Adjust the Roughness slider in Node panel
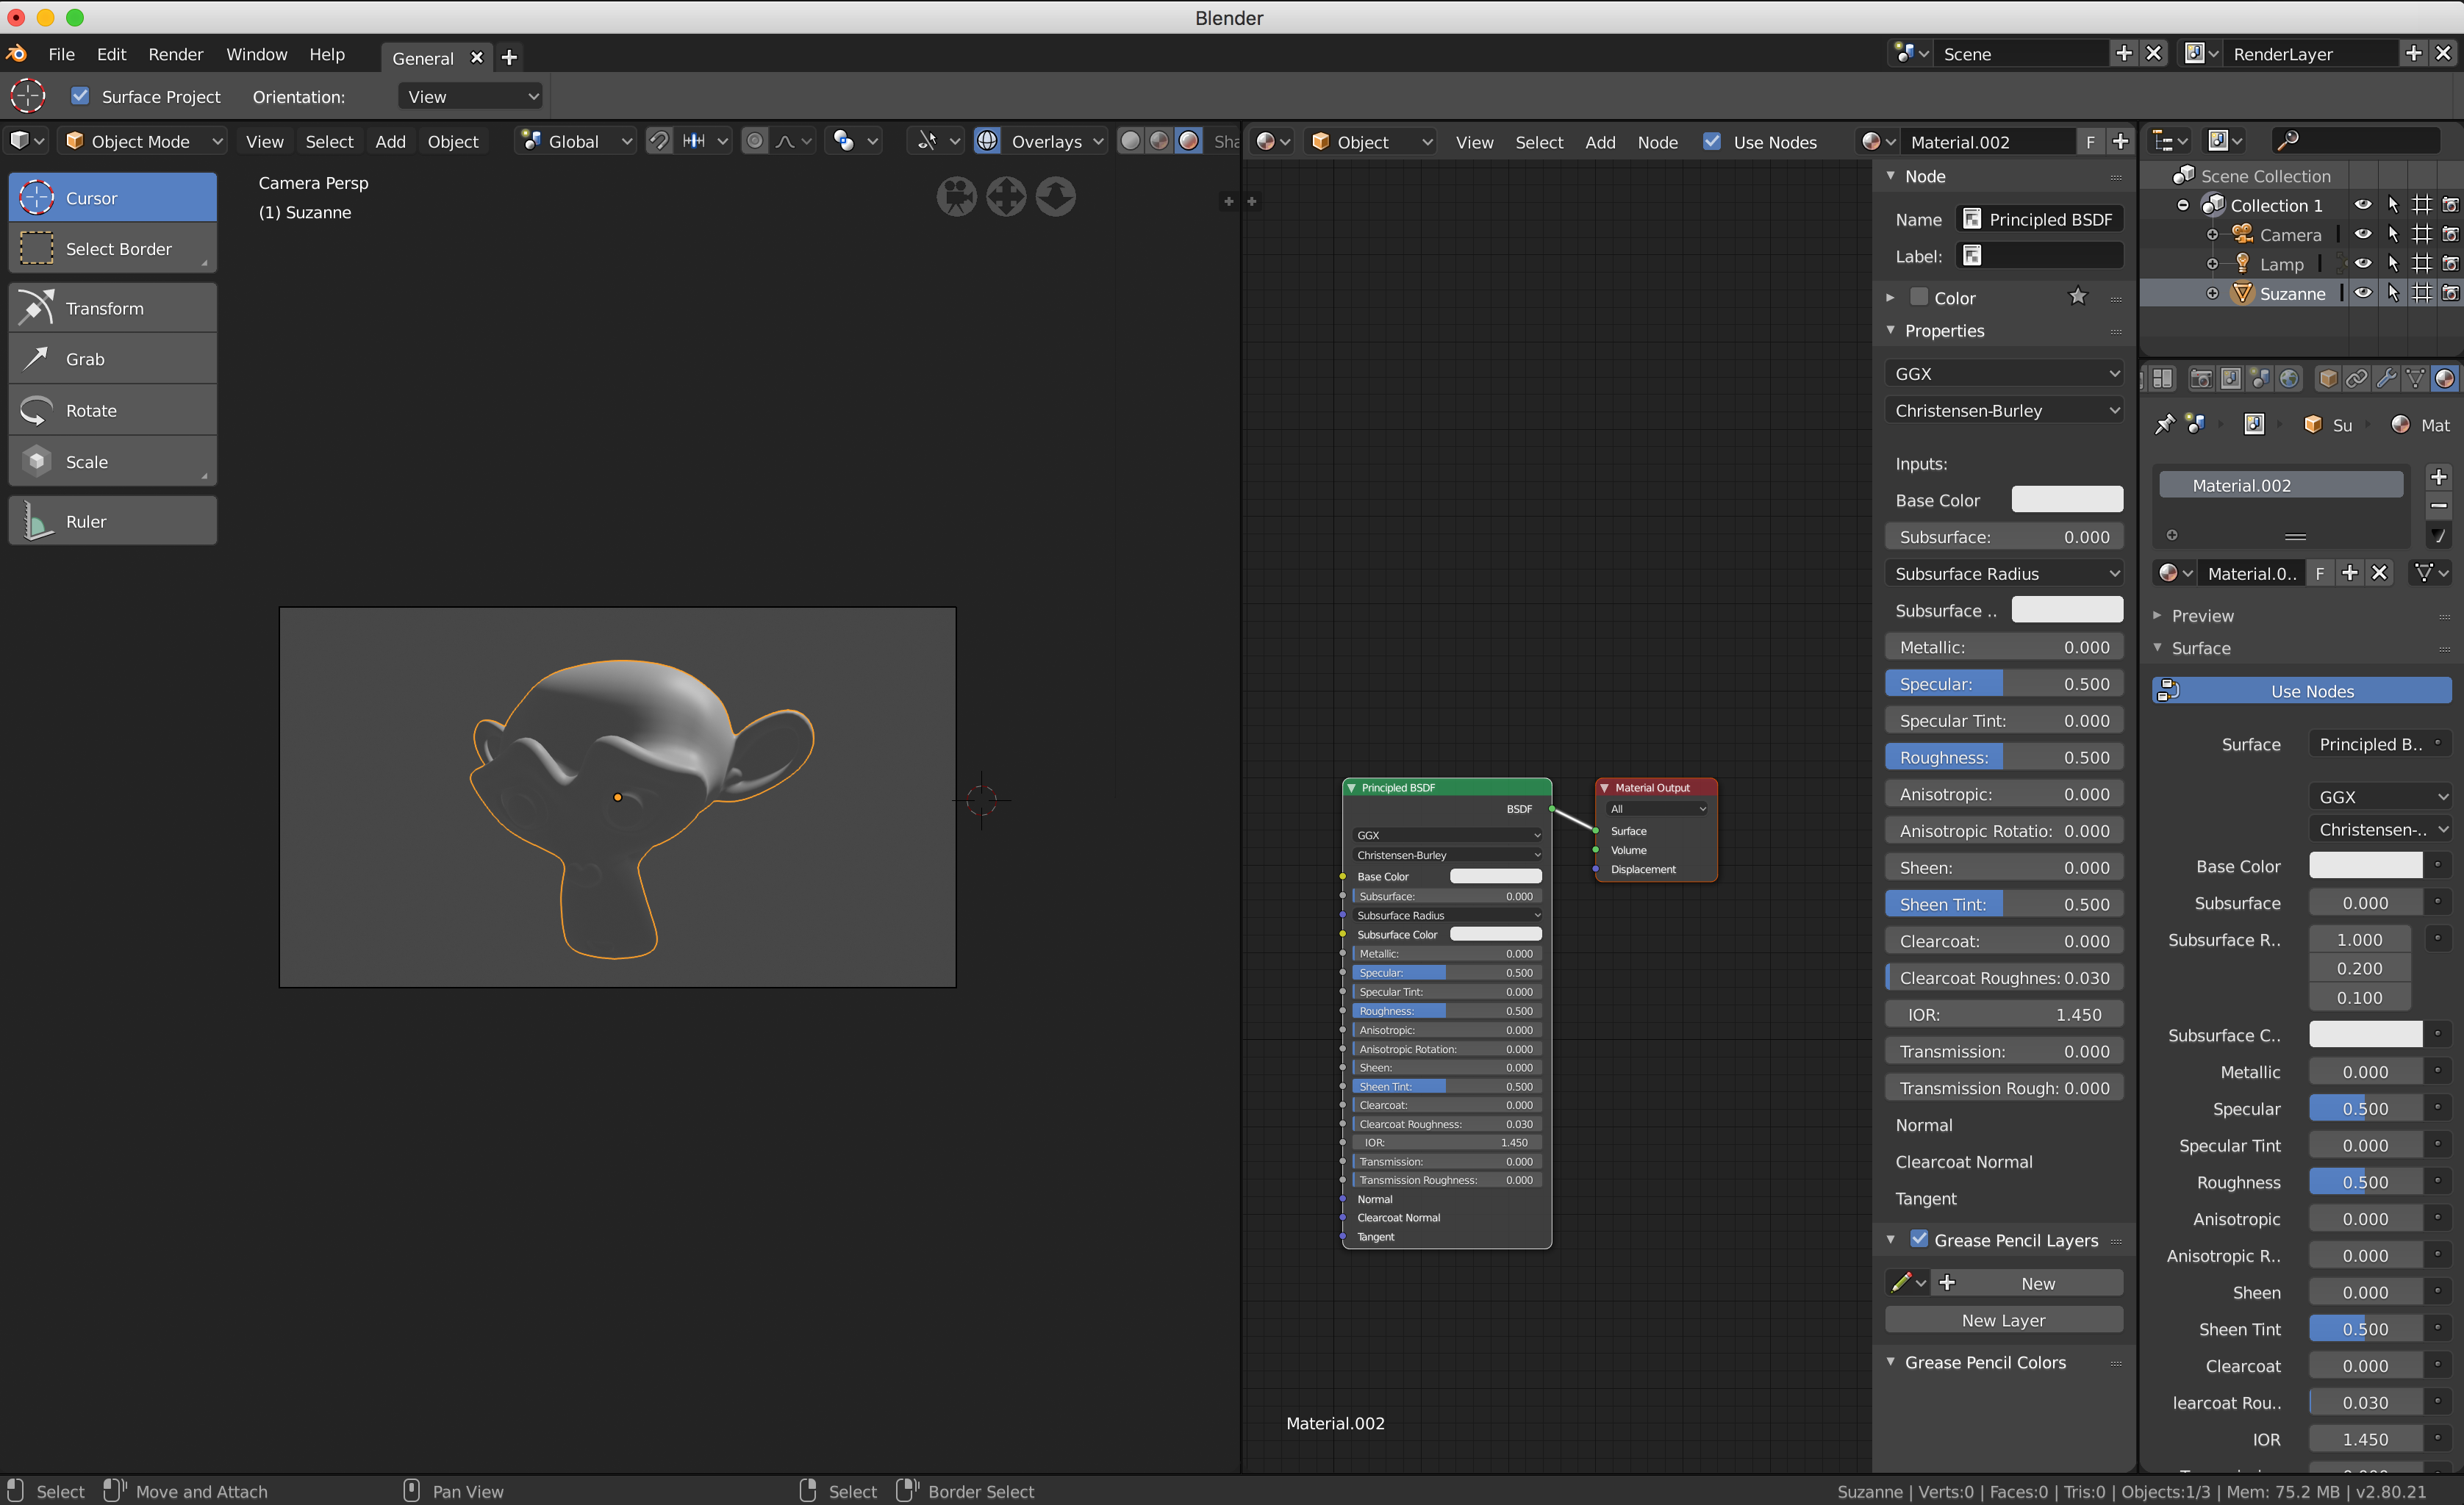This screenshot has height=1505, width=2464. tap(2004, 757)
